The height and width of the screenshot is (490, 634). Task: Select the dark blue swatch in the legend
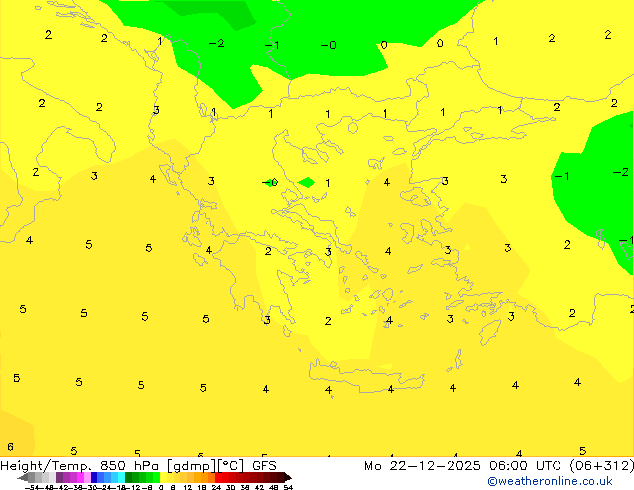(x=94, y=477)
